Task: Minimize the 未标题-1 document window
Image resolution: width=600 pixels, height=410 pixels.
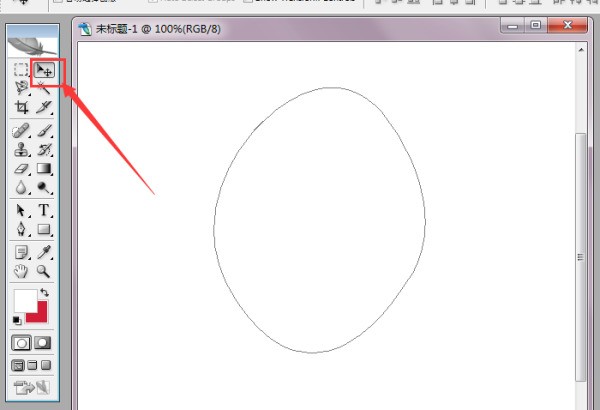Action: point(512,26)
